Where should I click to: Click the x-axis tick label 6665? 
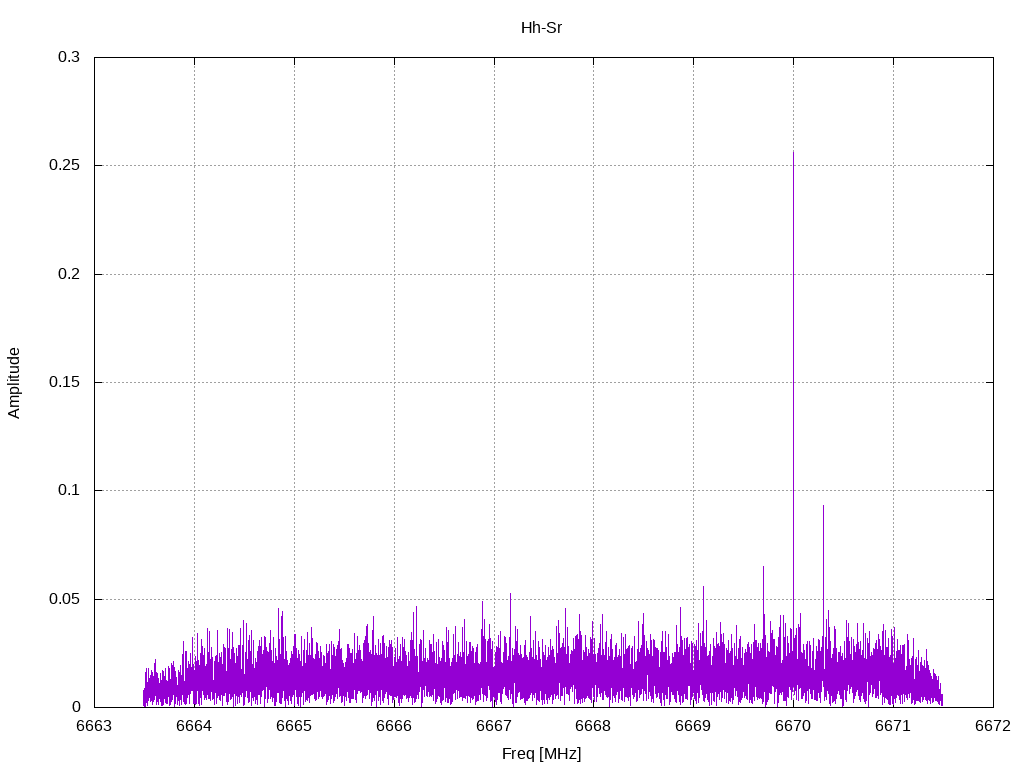pos(295,726)
